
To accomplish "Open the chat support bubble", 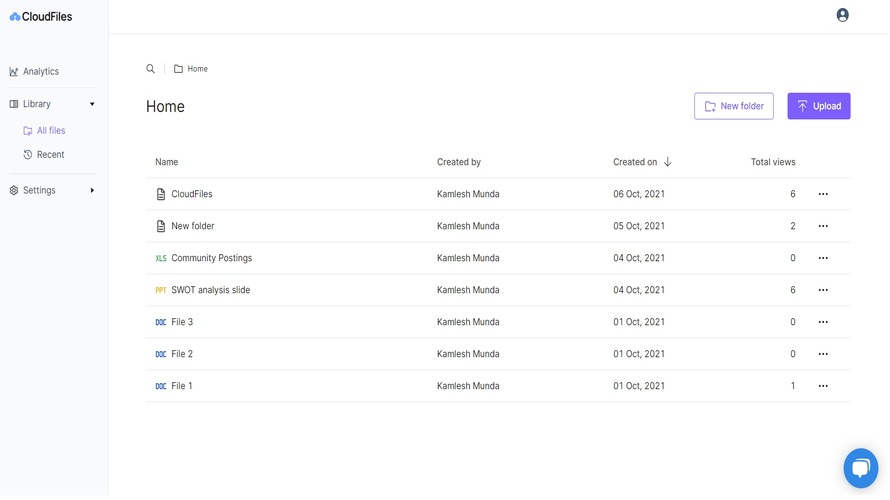I will [x=860, y=468].
